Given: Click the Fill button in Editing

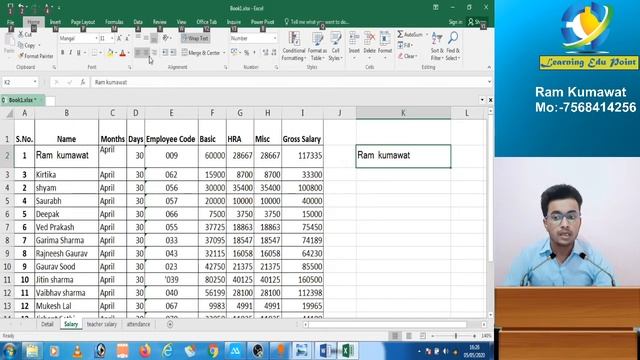Looking at the screenshot, I should (x=404, y=45).
